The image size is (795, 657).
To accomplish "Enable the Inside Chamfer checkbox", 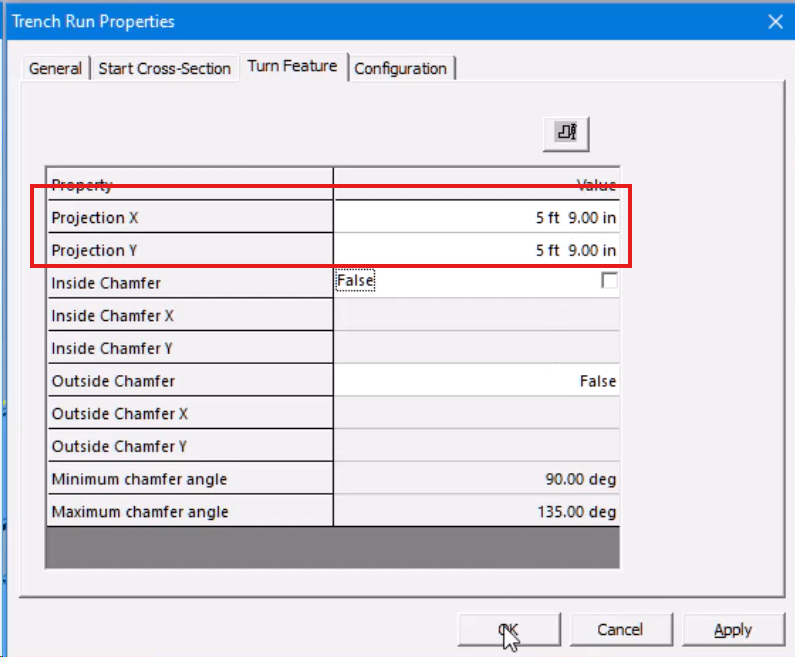I will [609, 282].
